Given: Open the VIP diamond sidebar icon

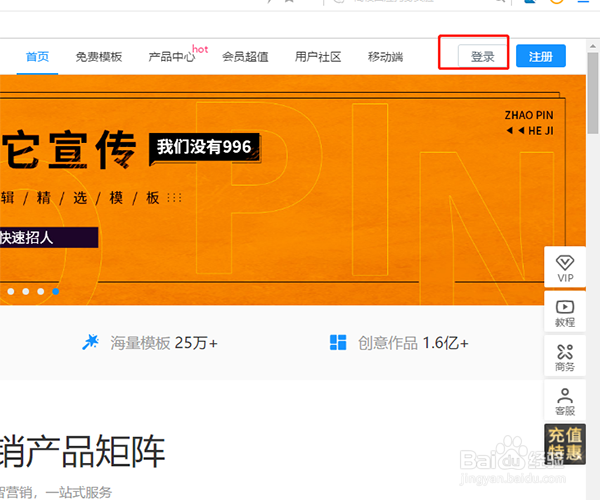Looking at the screenshot, I should pos(565,268).
